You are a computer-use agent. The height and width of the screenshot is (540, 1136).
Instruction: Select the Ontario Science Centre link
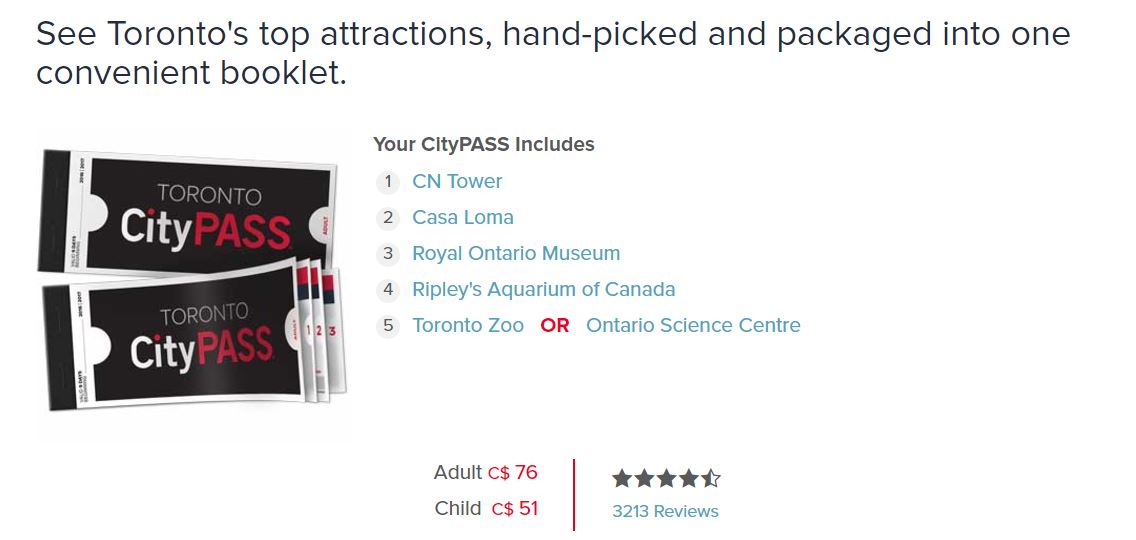tap(693, 325)
